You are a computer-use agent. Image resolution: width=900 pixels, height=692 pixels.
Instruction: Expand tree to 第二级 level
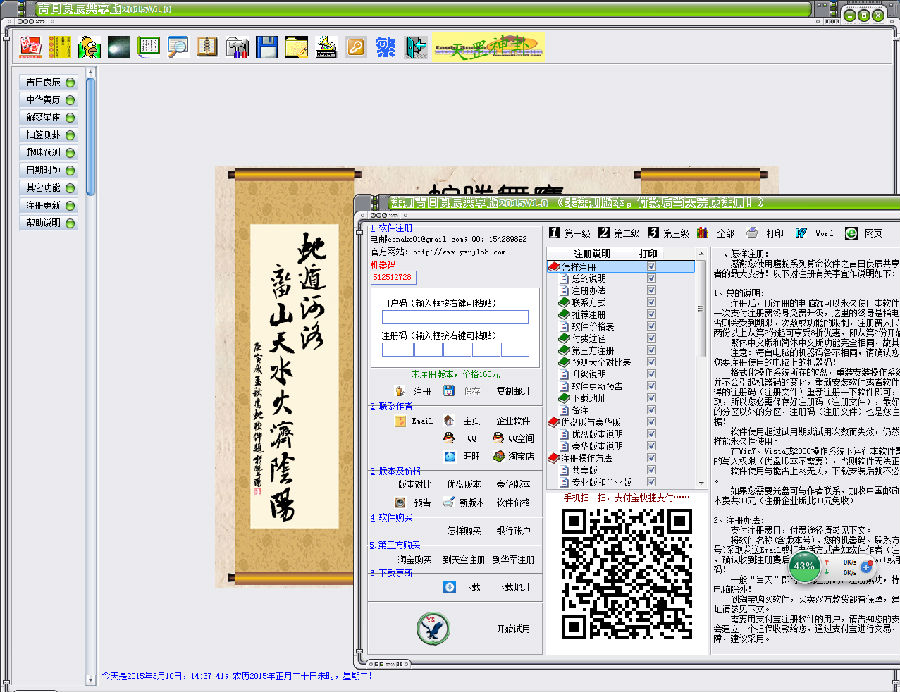[622, 233]
